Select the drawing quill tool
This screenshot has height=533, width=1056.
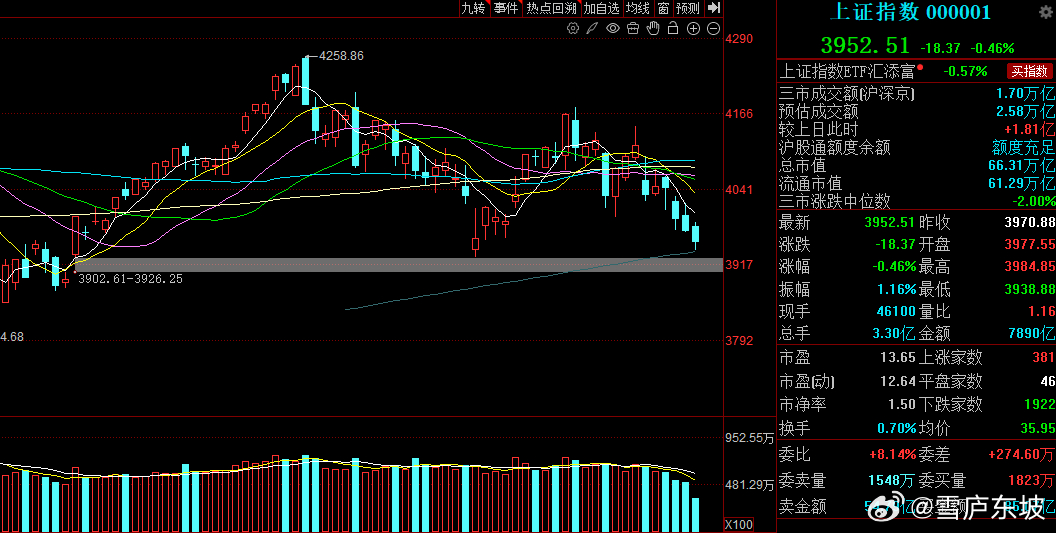coord(592,28)
